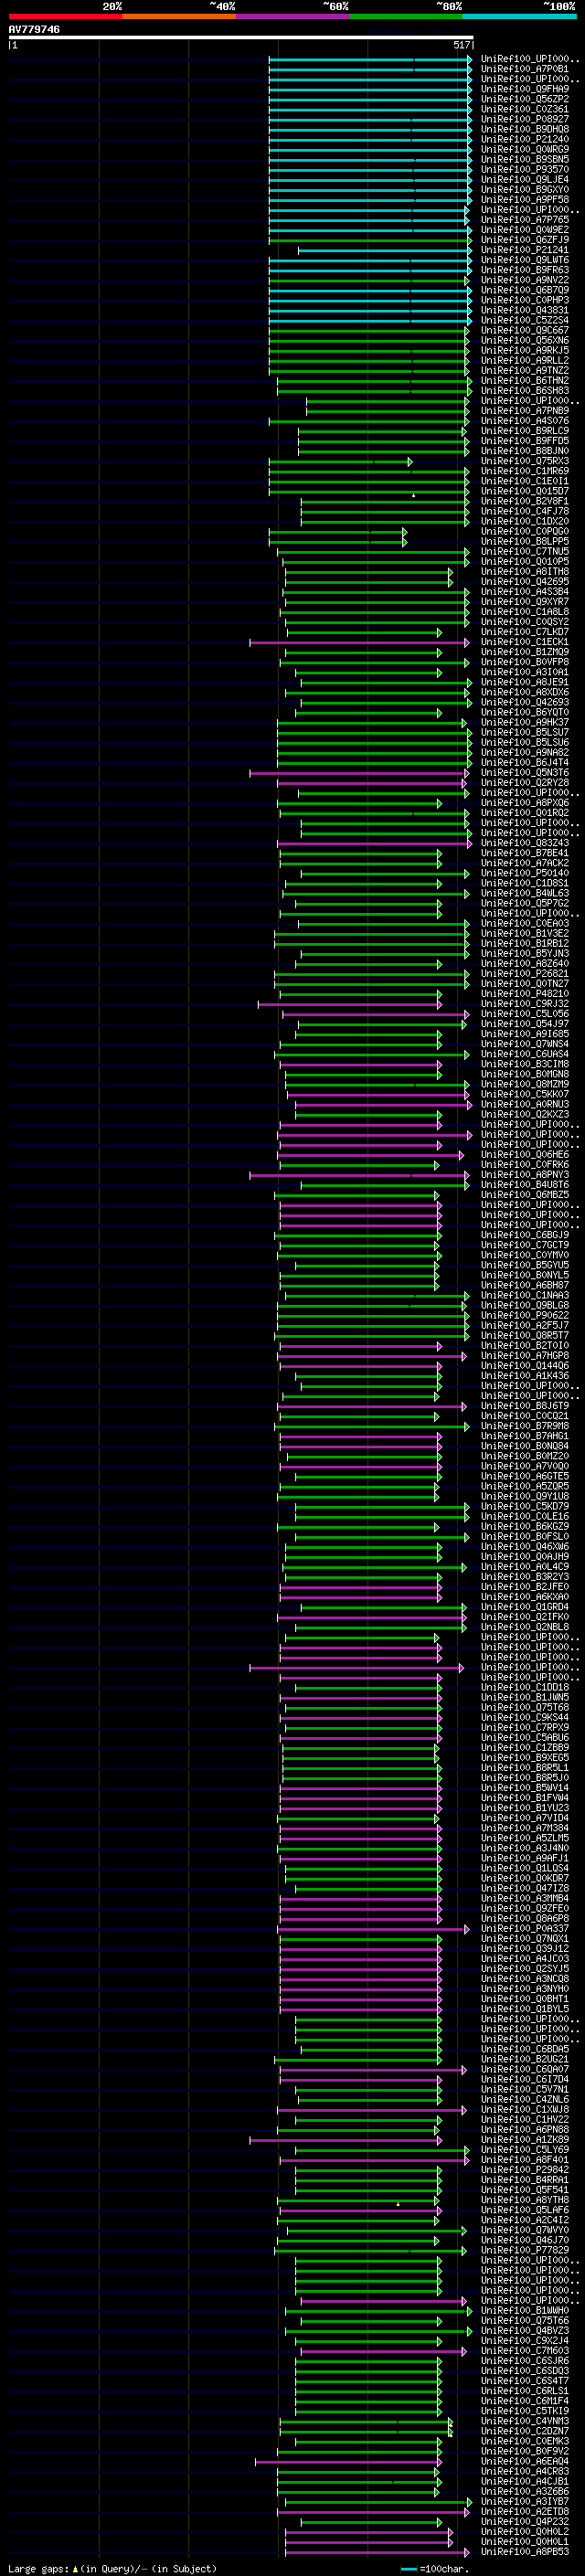The width and height of the screenshot is (585, 2576).
Task: Select label UniRef100_Q0H0L2
Action: (524, 2532)
